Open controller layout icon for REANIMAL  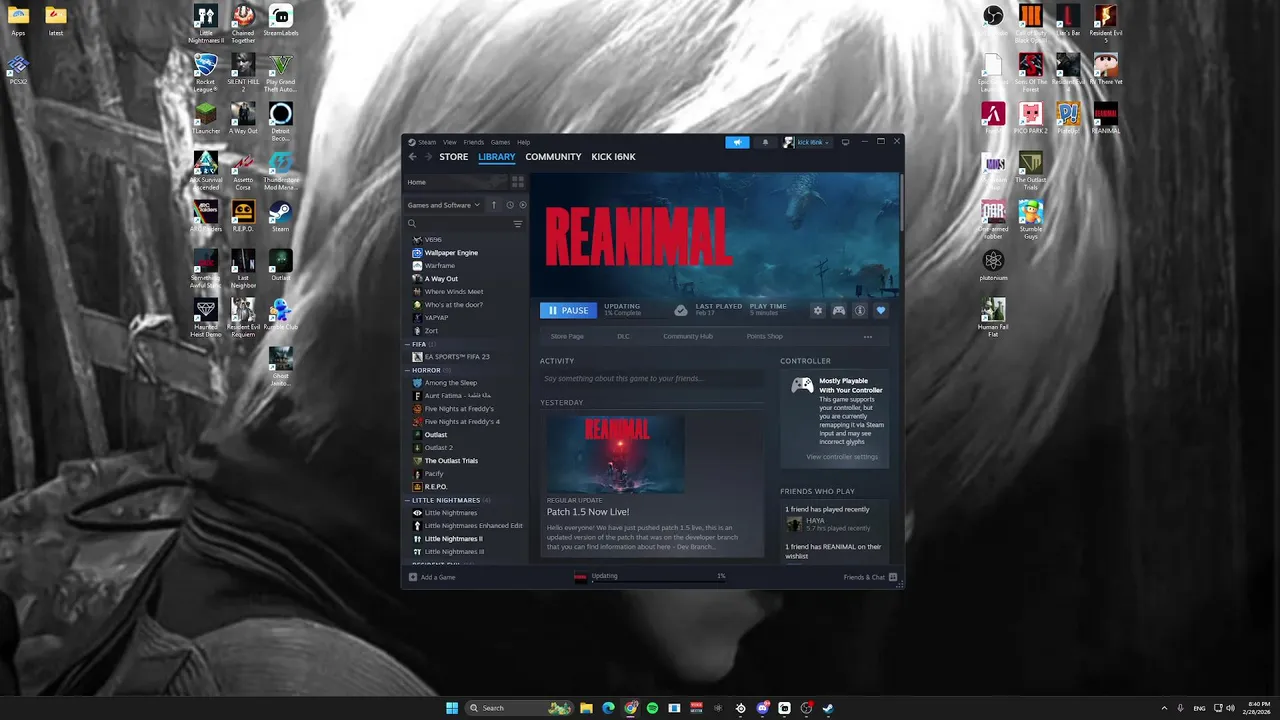click(x=839, y=311)
